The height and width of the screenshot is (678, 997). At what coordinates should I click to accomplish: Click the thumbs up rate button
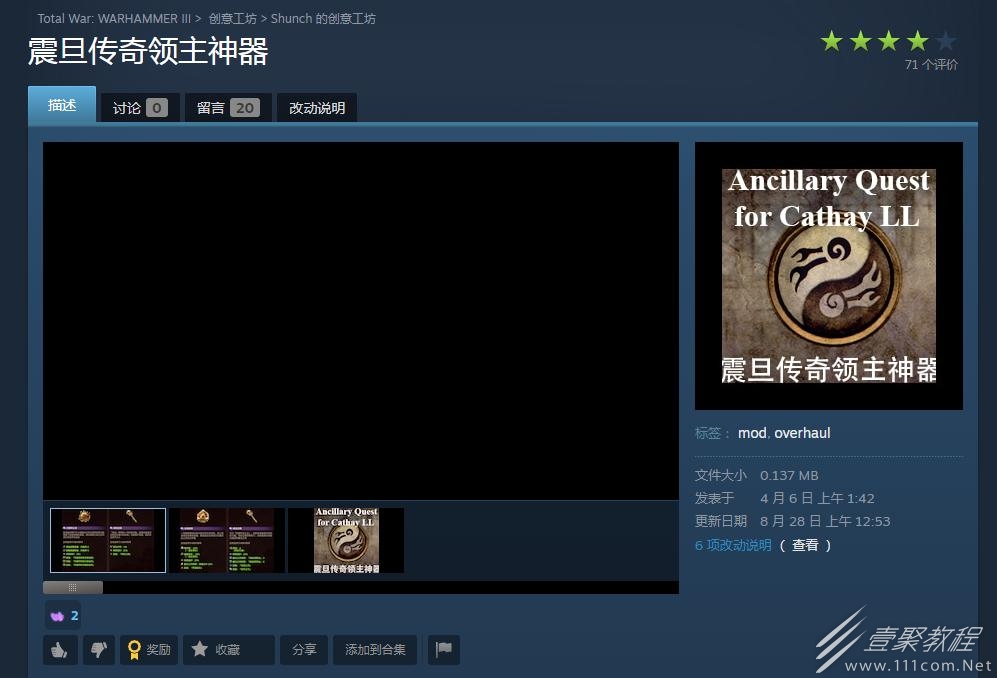coord(60,649)
